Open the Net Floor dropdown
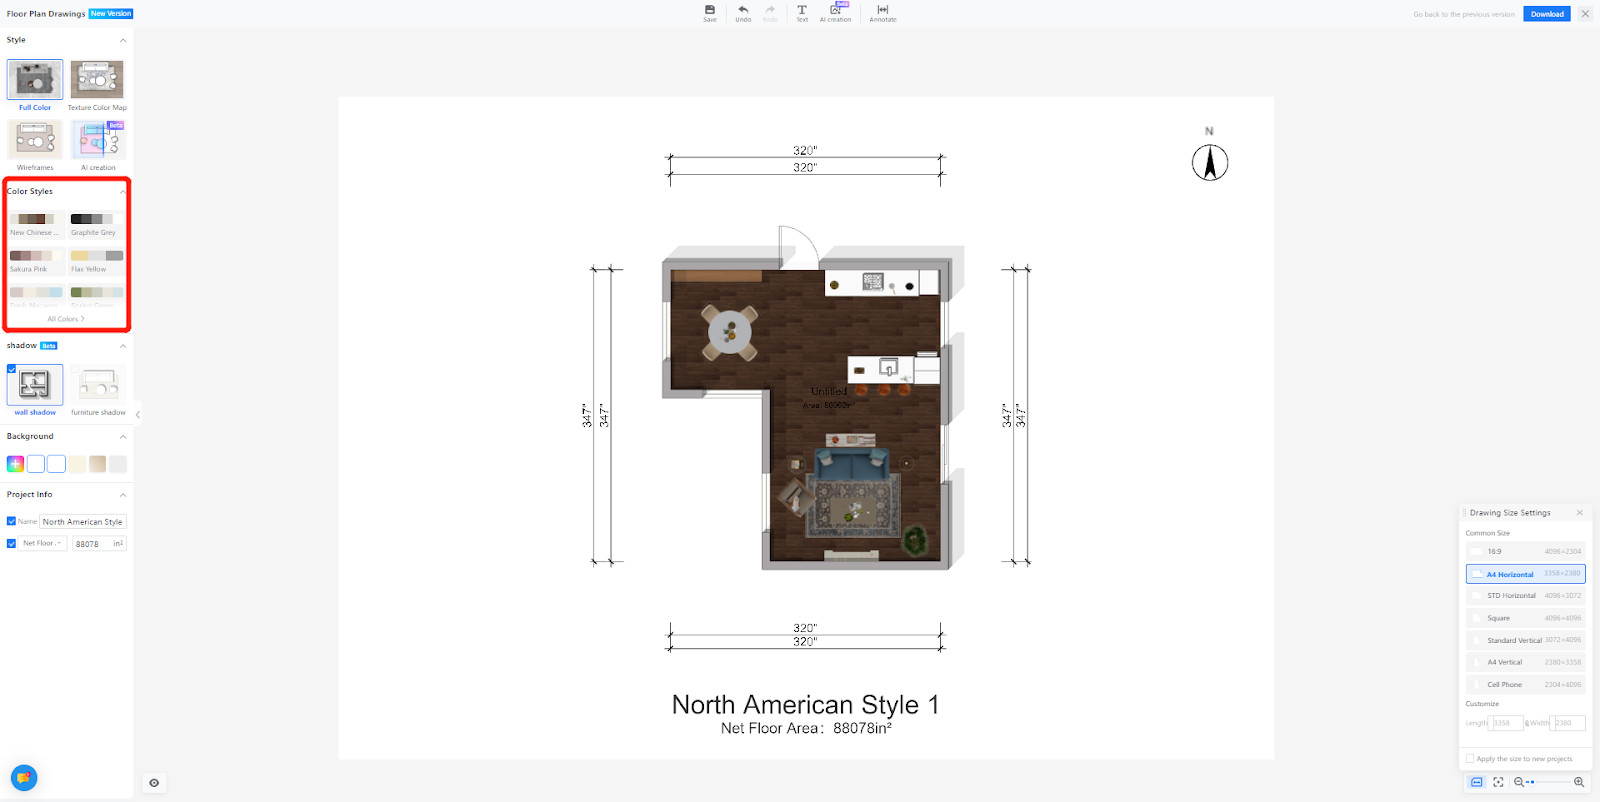This screenshot has width=1600, height=802. pos(42,544)
